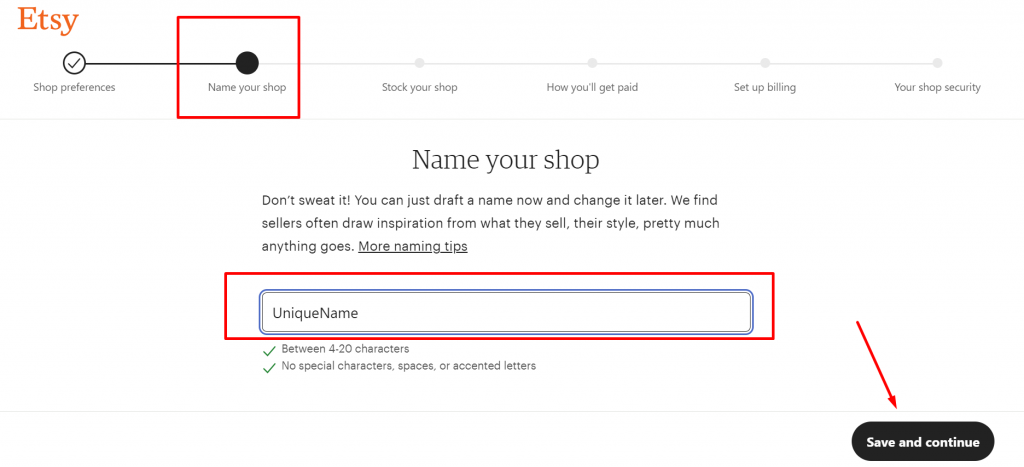Click the Shop preferences checkmark circle
The height and width of the screenshot is (467, 1024).
(x=74, y=63)
